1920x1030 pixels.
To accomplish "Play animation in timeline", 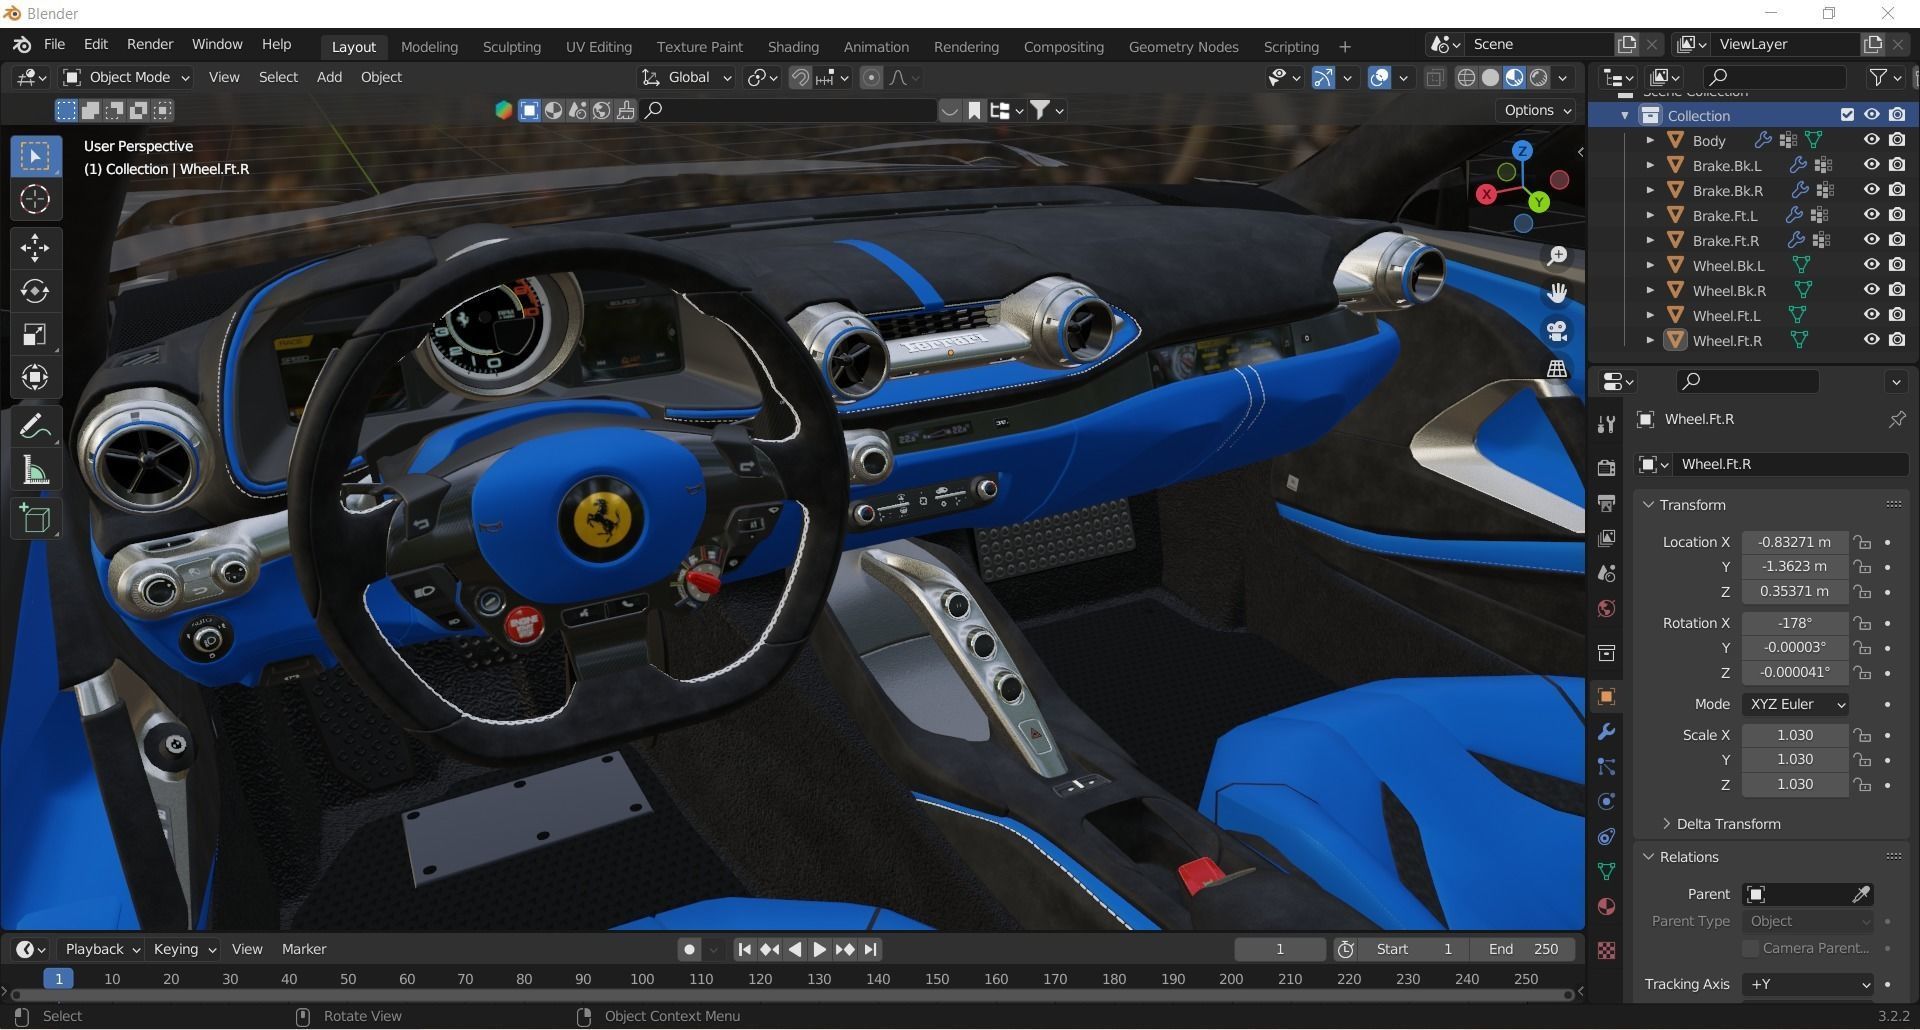I will (819, 950).
